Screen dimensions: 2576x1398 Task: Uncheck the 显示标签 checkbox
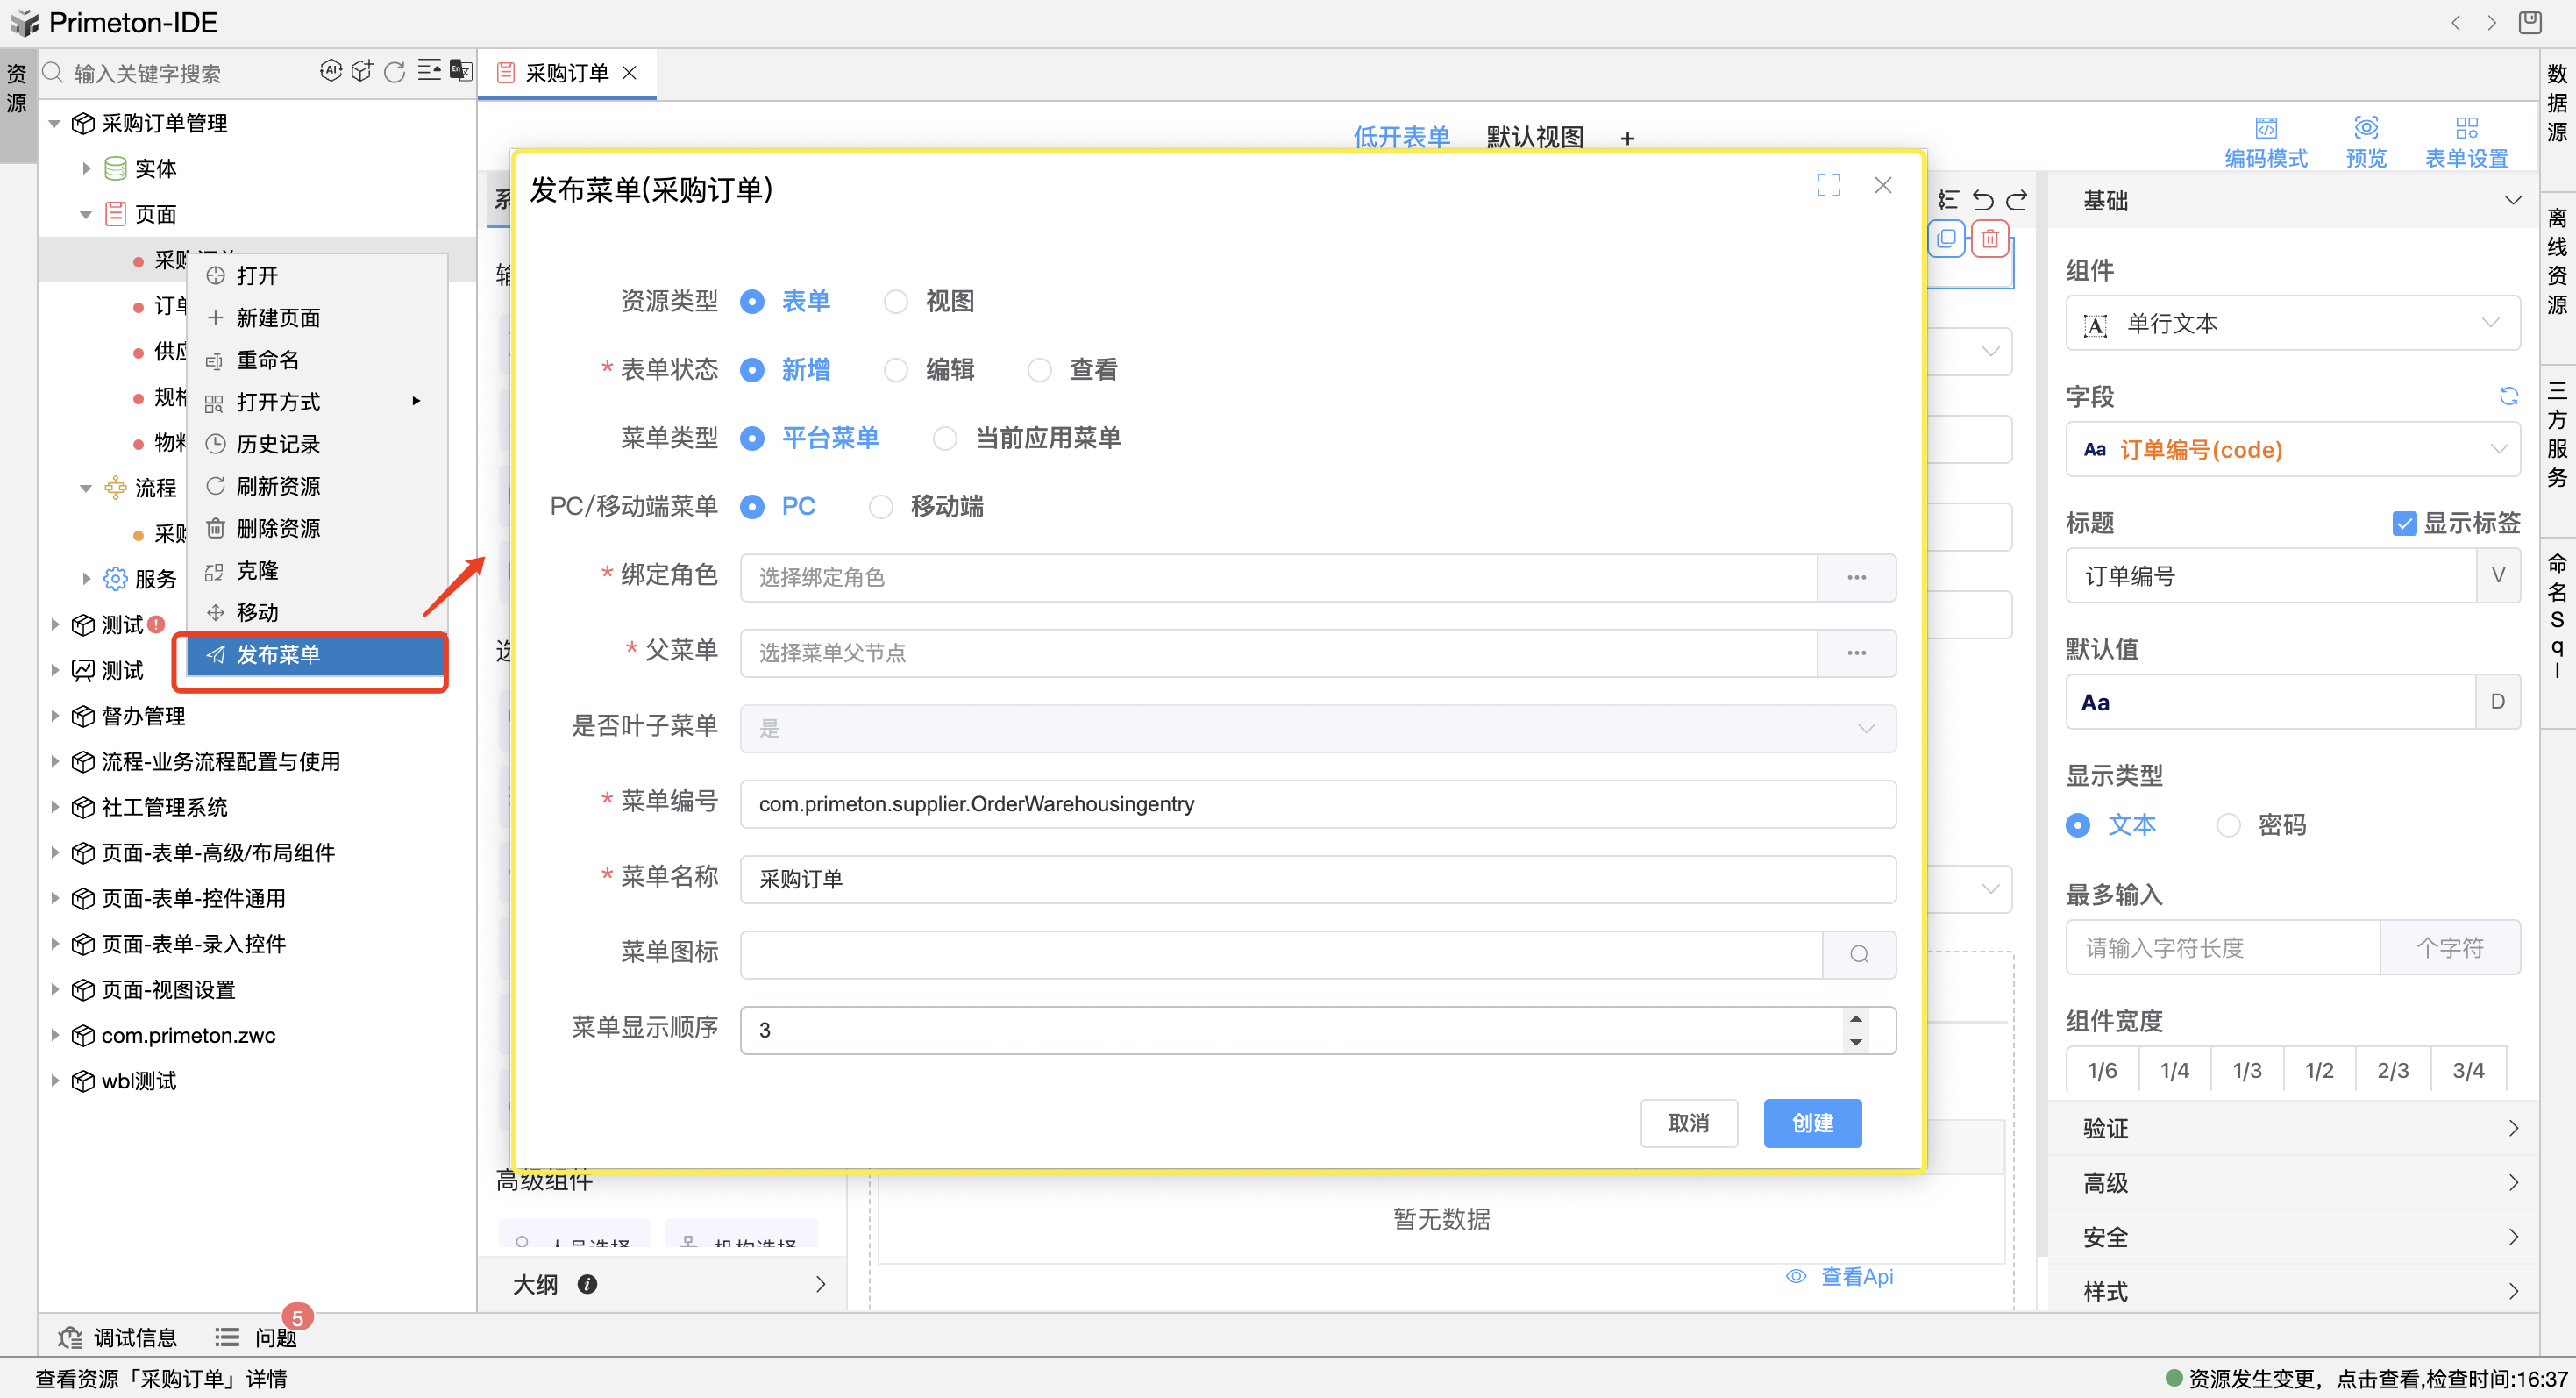(2404, 523)
